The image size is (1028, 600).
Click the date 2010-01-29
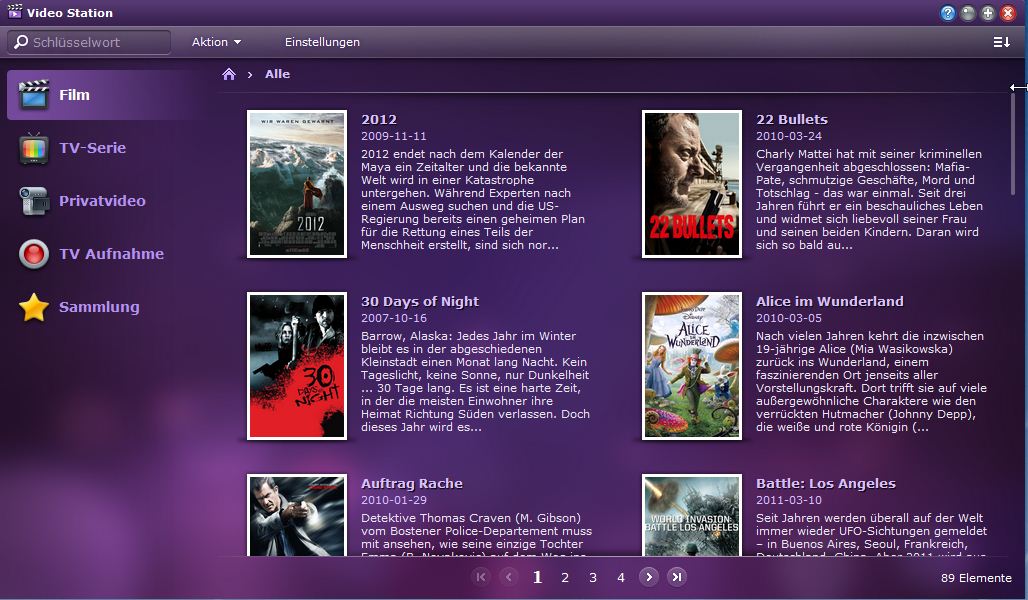click(x=393, y=500)
